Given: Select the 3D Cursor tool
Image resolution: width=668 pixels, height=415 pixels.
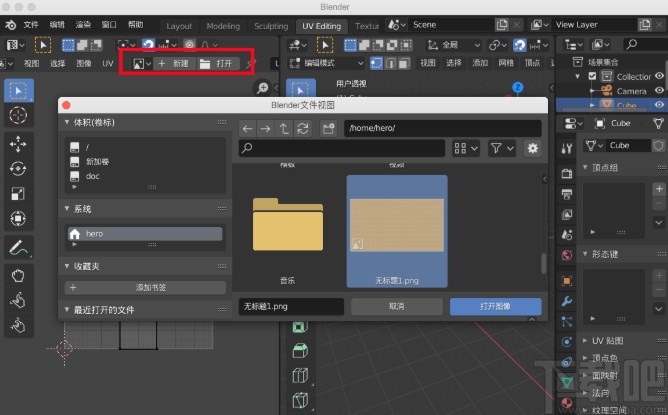Looking at the screenshot, I should point(18,116).
